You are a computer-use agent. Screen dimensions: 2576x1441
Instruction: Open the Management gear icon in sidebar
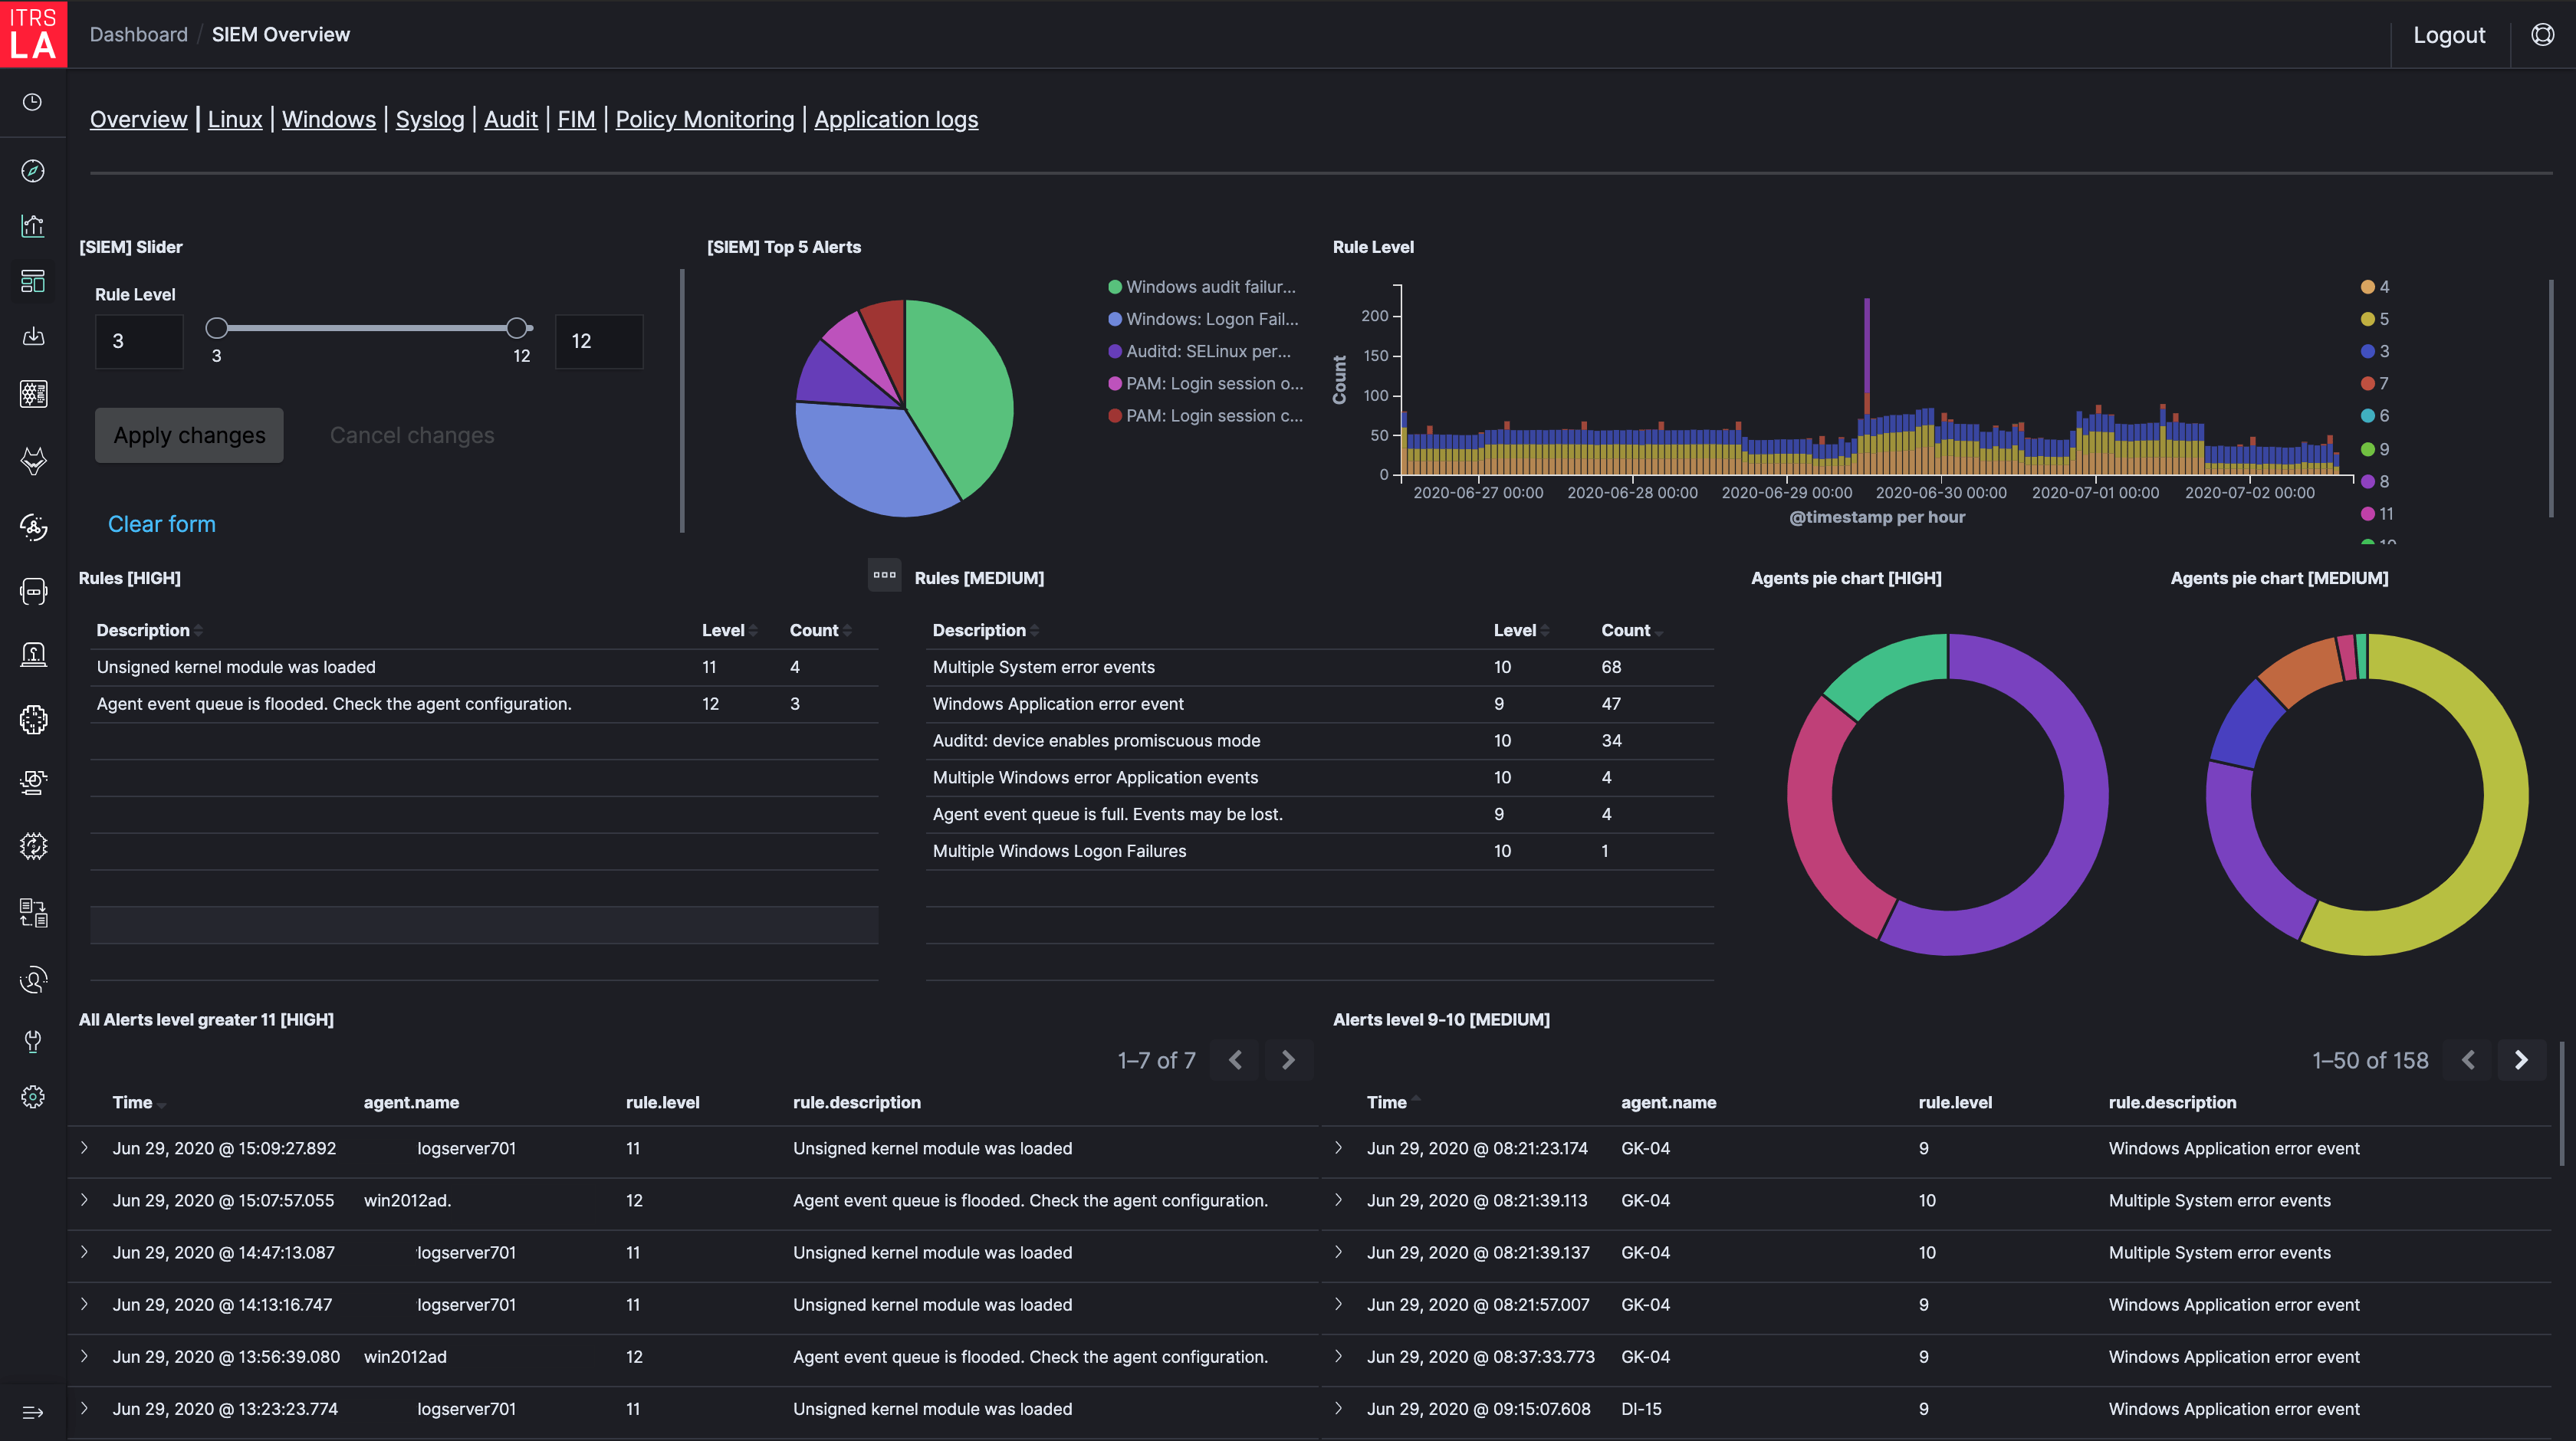pyautogui.click(x=33, y=1097)
